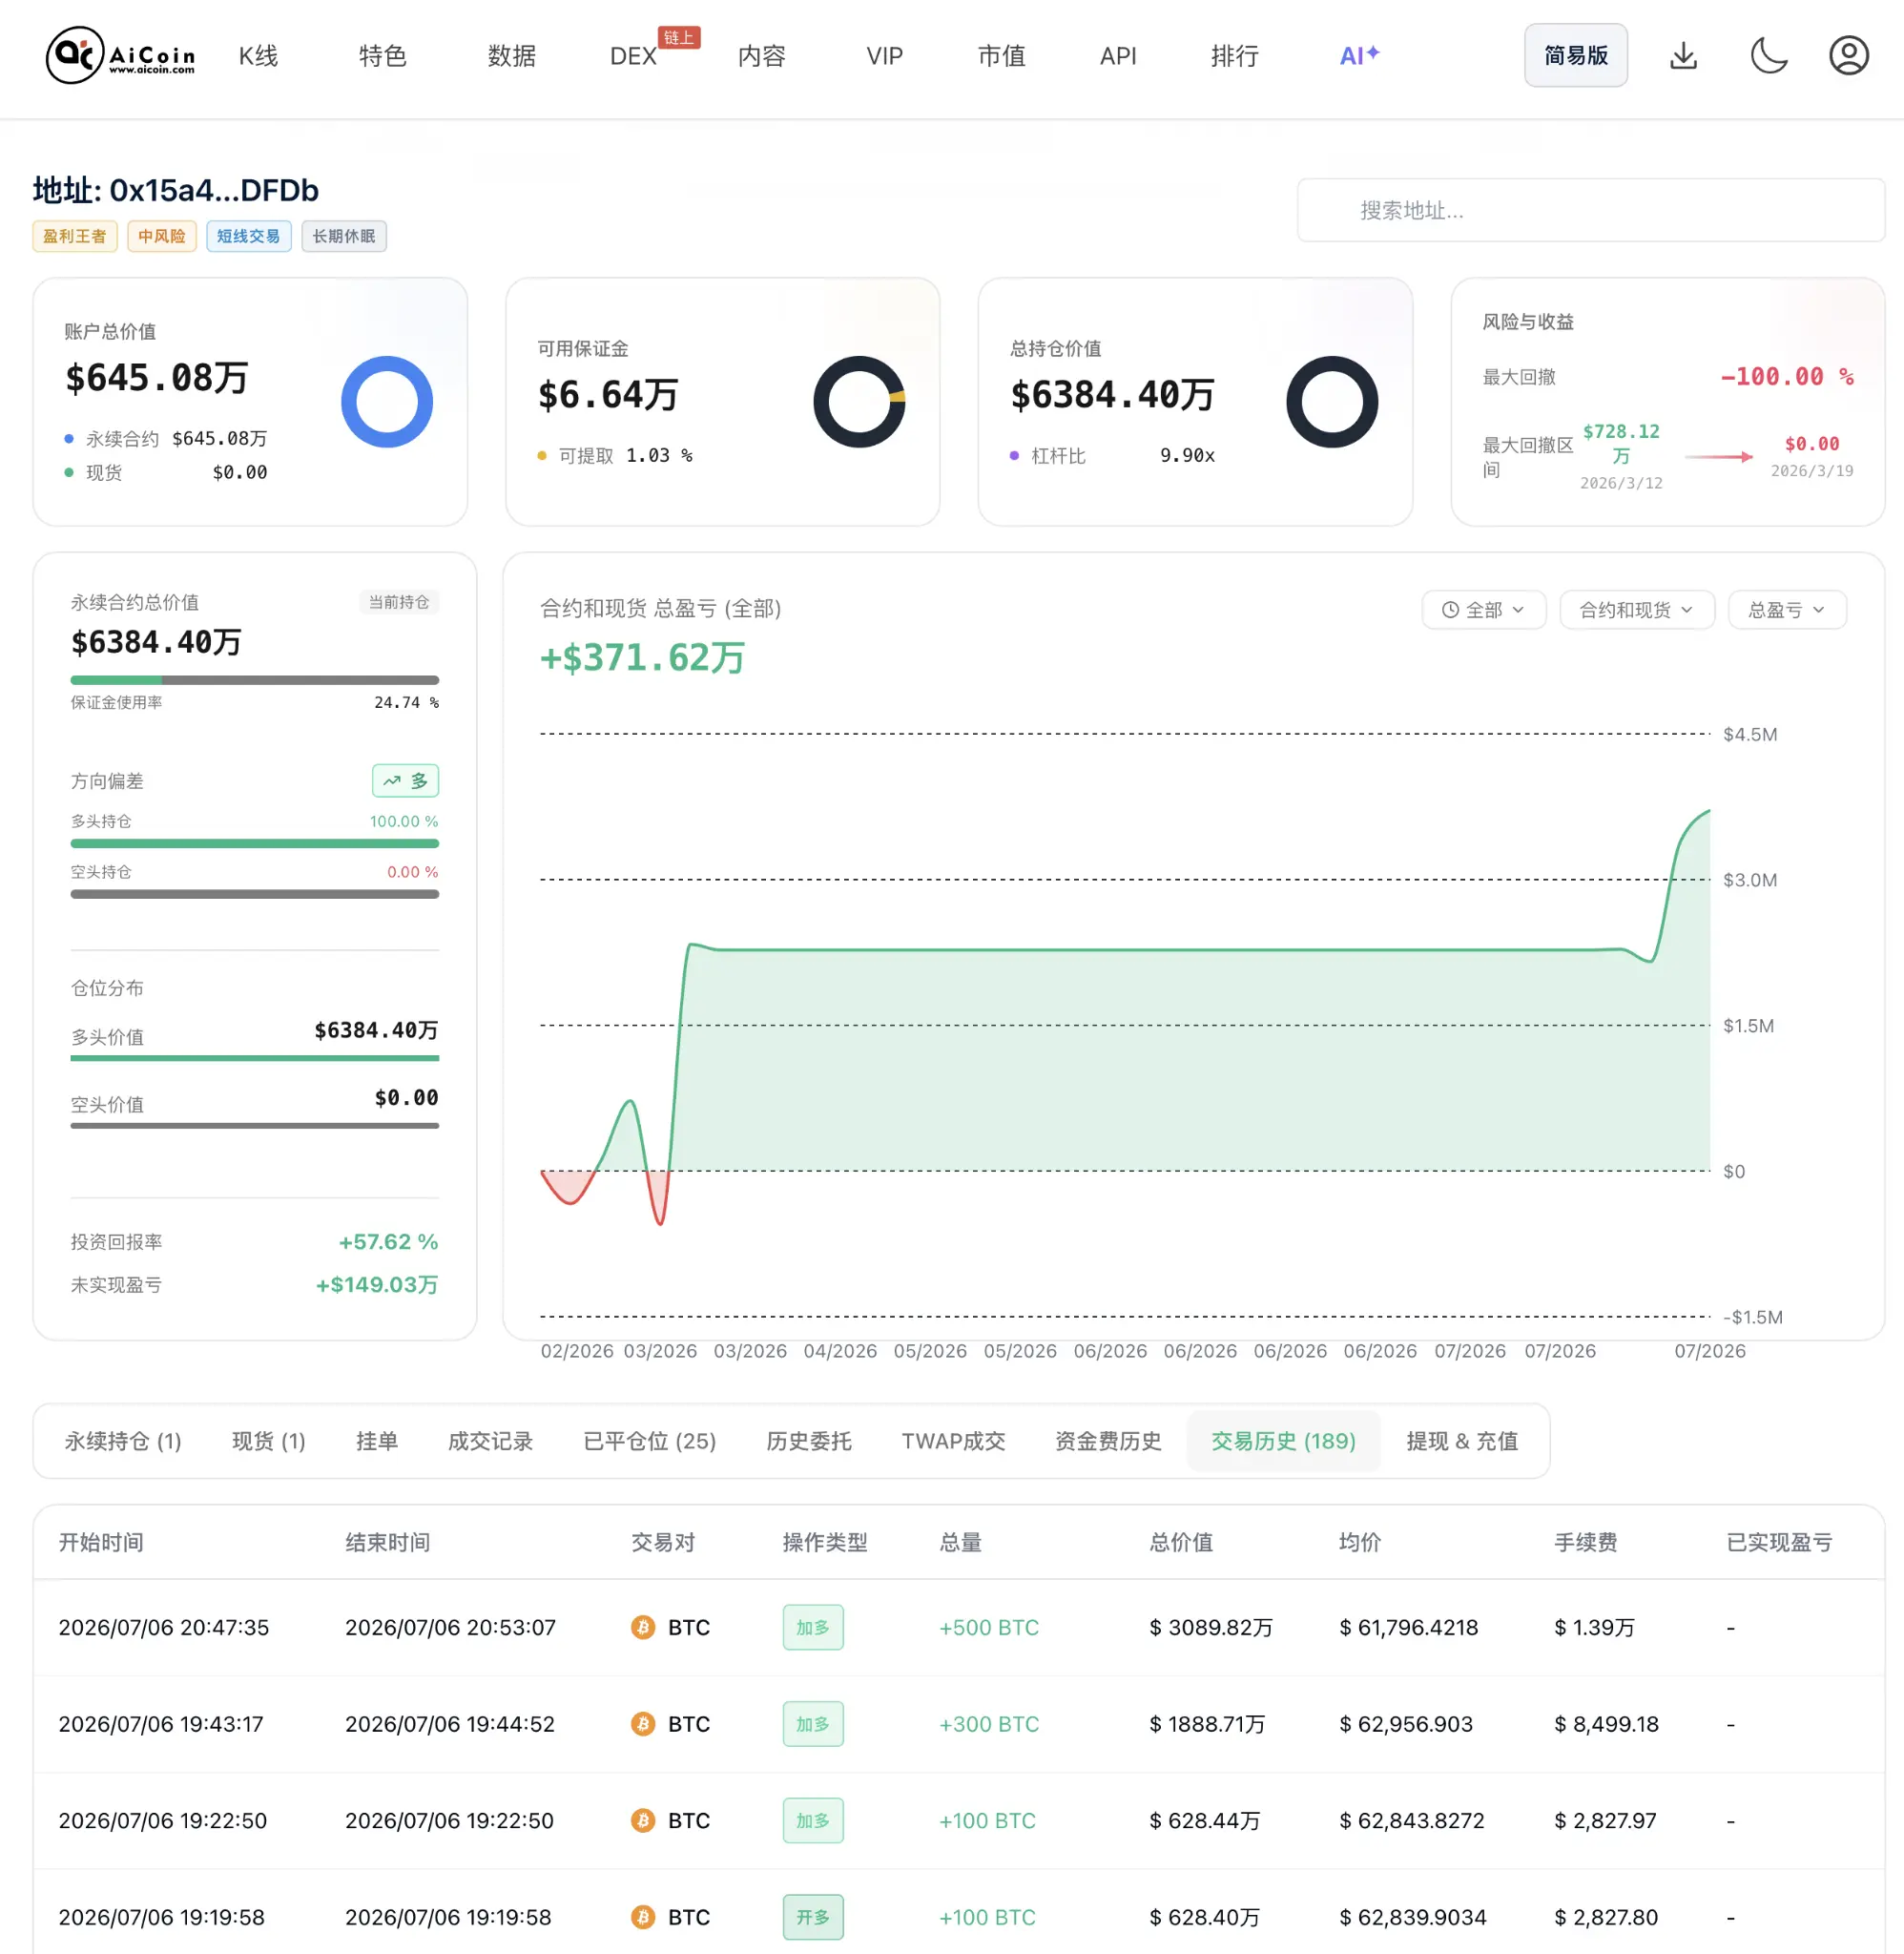Click the clock icon in 全部 dropdown
This screenshot has height=1954, width=1904.
pos(1450,610)
